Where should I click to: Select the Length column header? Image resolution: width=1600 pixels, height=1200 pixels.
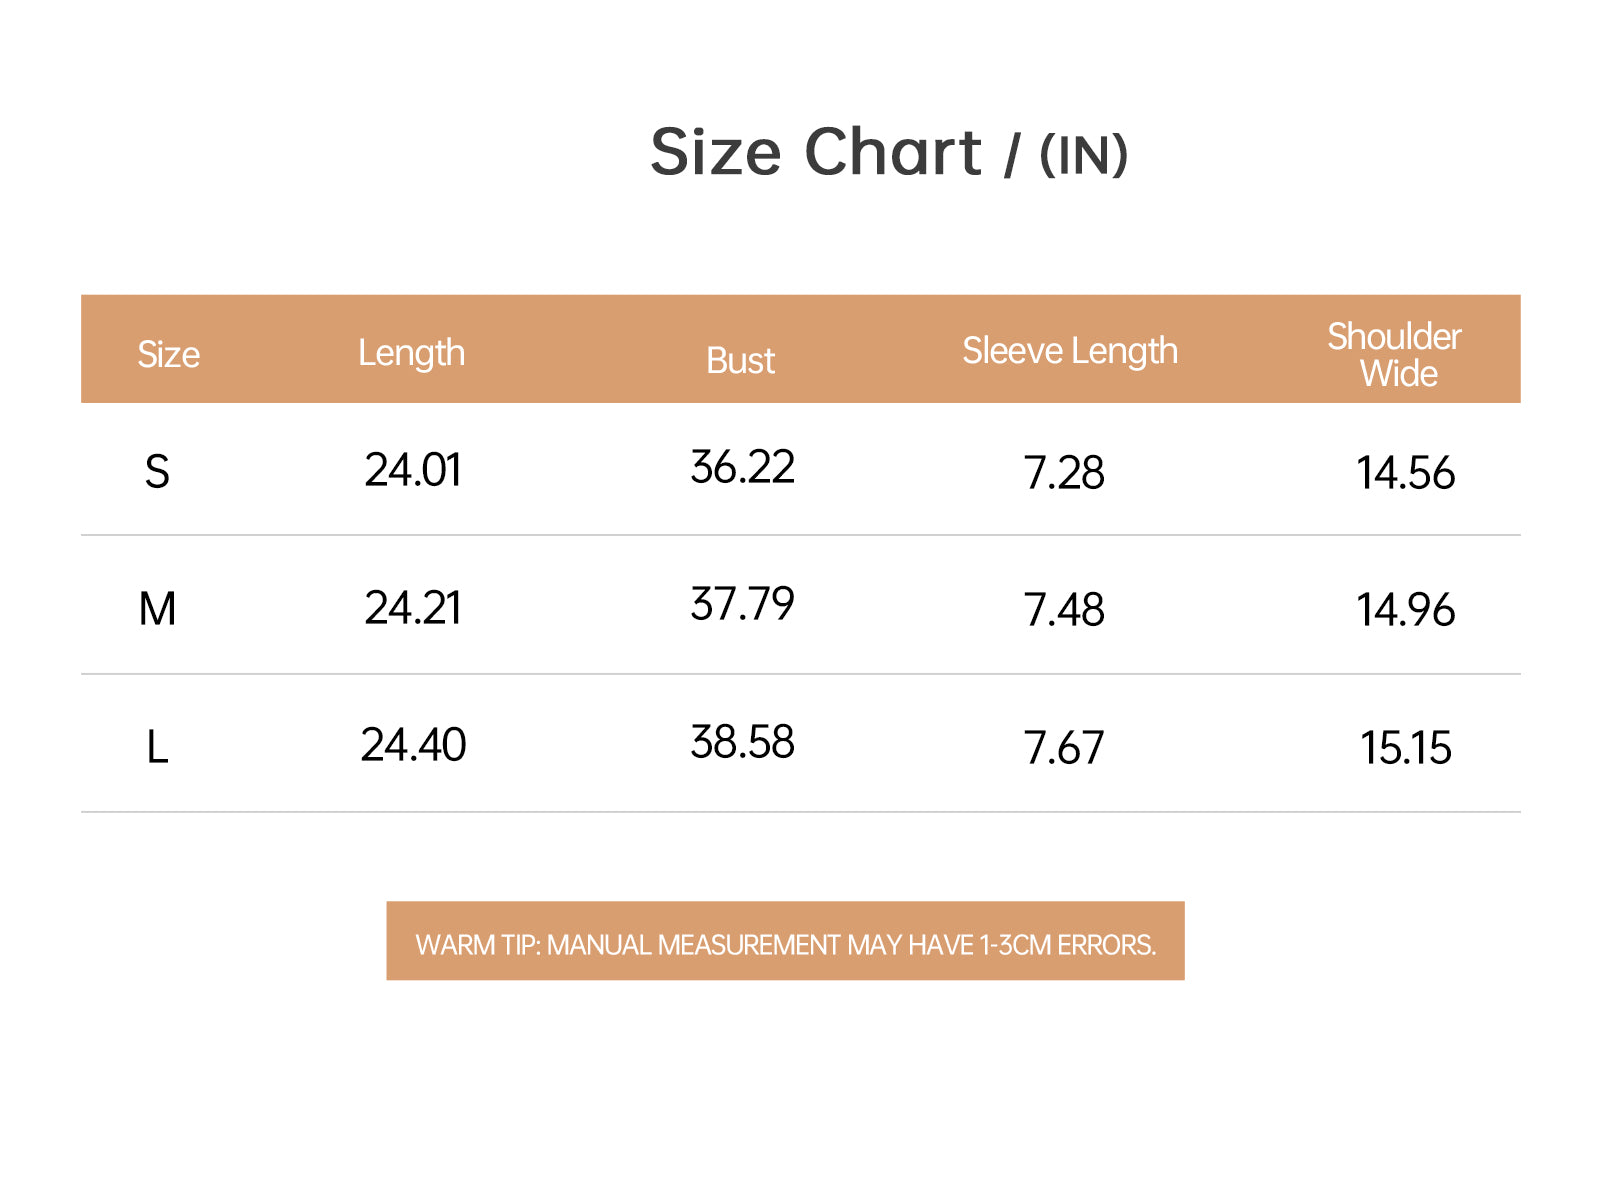tap(411, 353)
